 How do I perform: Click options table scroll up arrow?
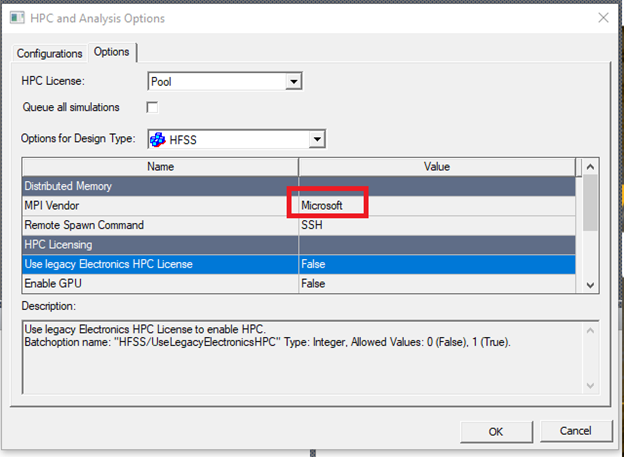pos(590,167)
